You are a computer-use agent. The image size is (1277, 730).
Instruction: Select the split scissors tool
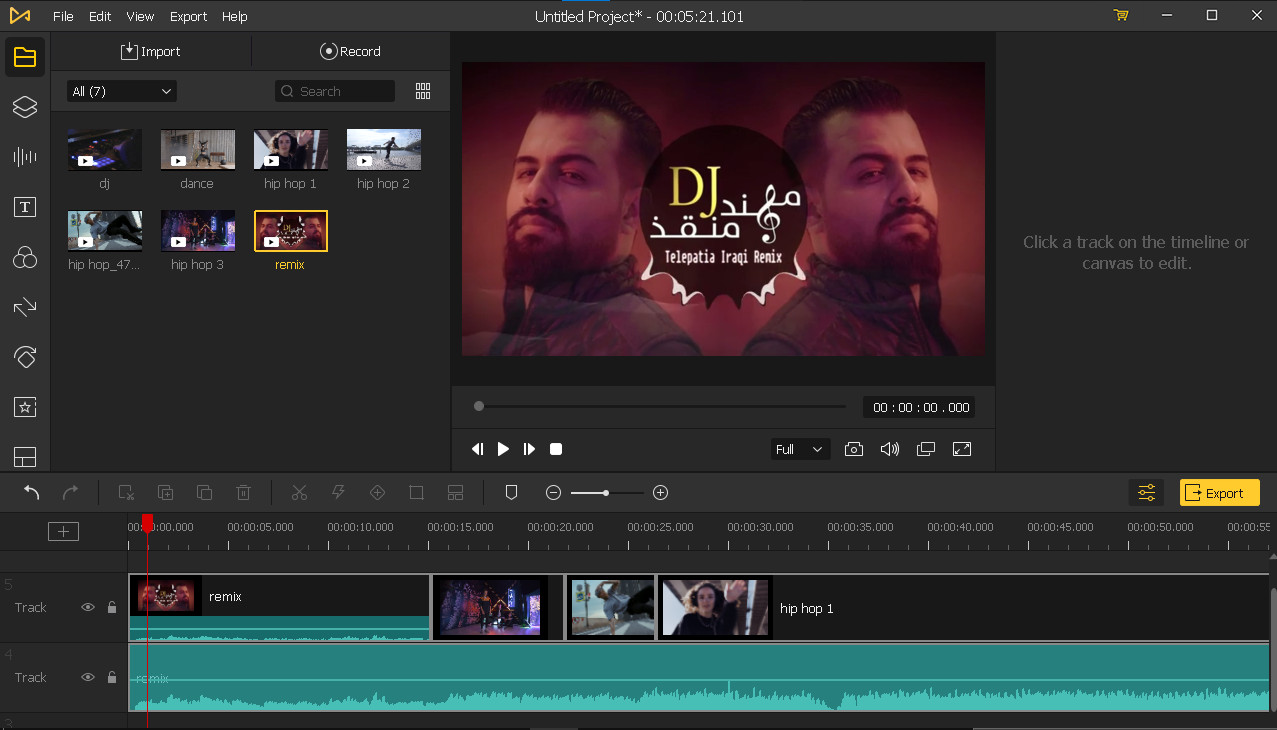point(299,492)
